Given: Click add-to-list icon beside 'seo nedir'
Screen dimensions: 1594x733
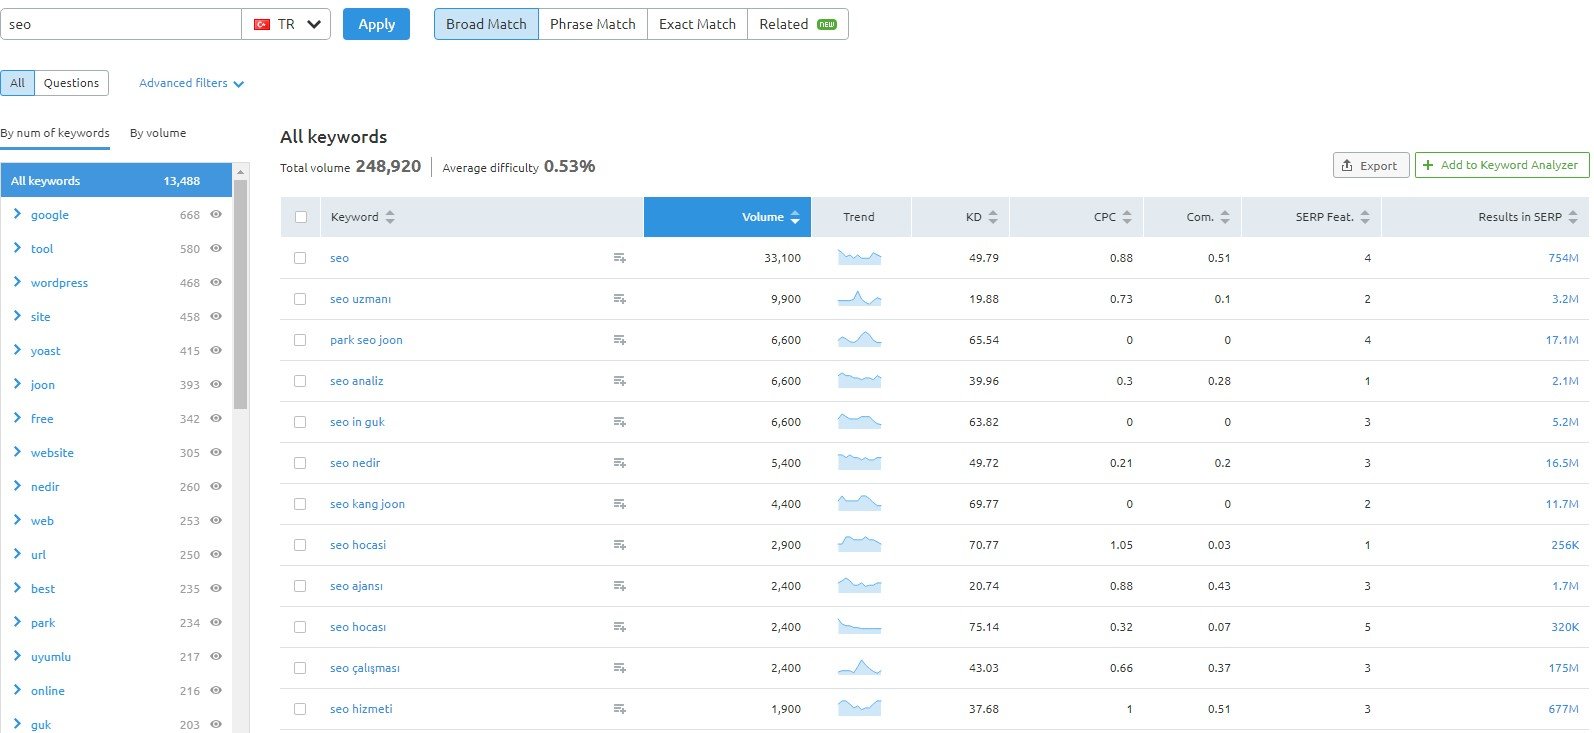Looking at the screenshot, I should [x=619, y=463].
